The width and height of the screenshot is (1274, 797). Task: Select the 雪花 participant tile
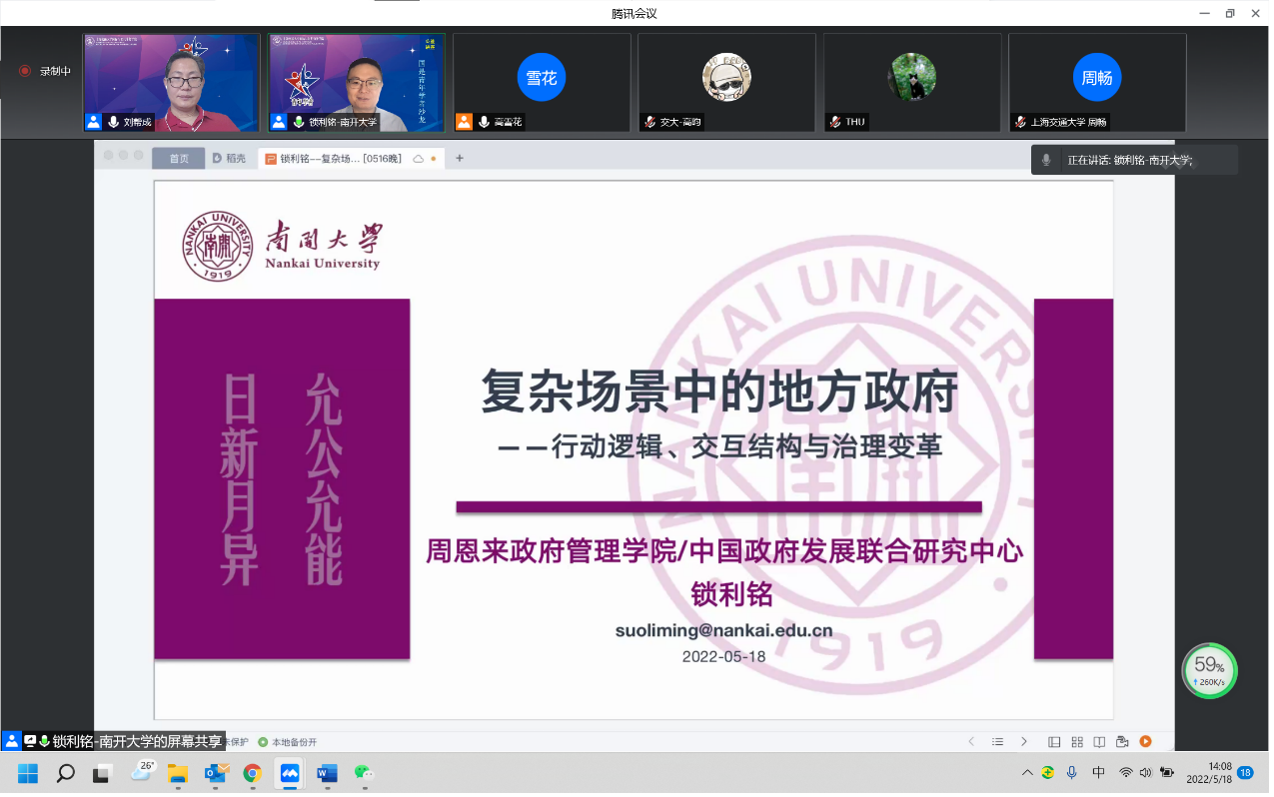(542, 83)
